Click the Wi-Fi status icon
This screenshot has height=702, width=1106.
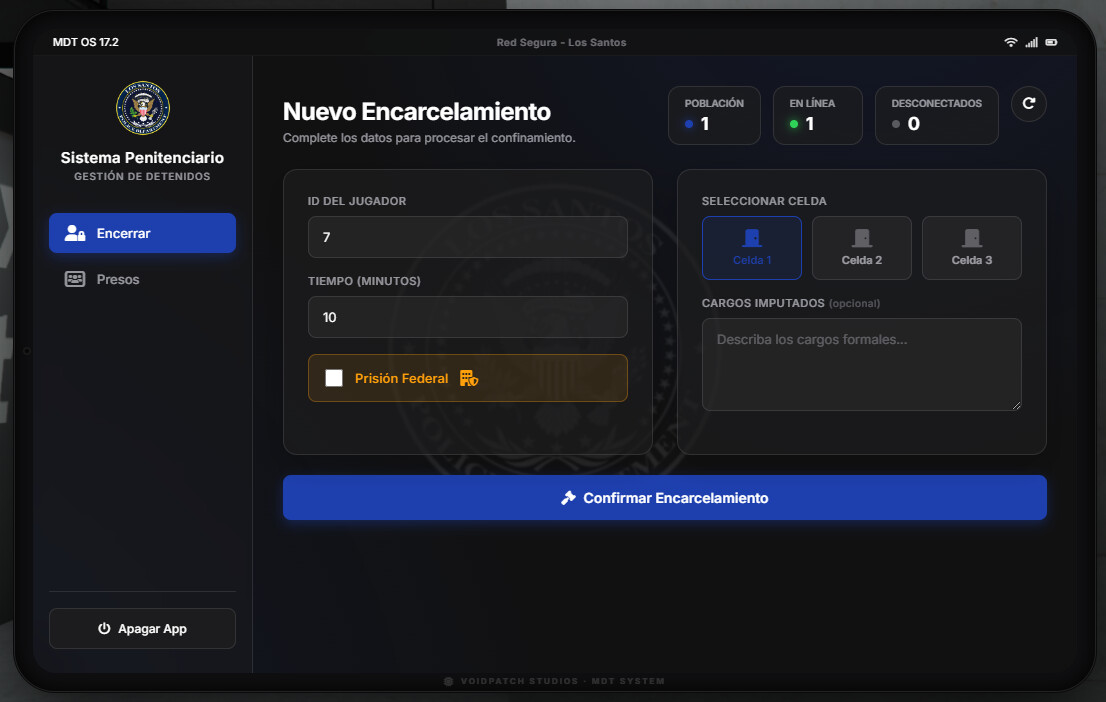point(1011,42)
